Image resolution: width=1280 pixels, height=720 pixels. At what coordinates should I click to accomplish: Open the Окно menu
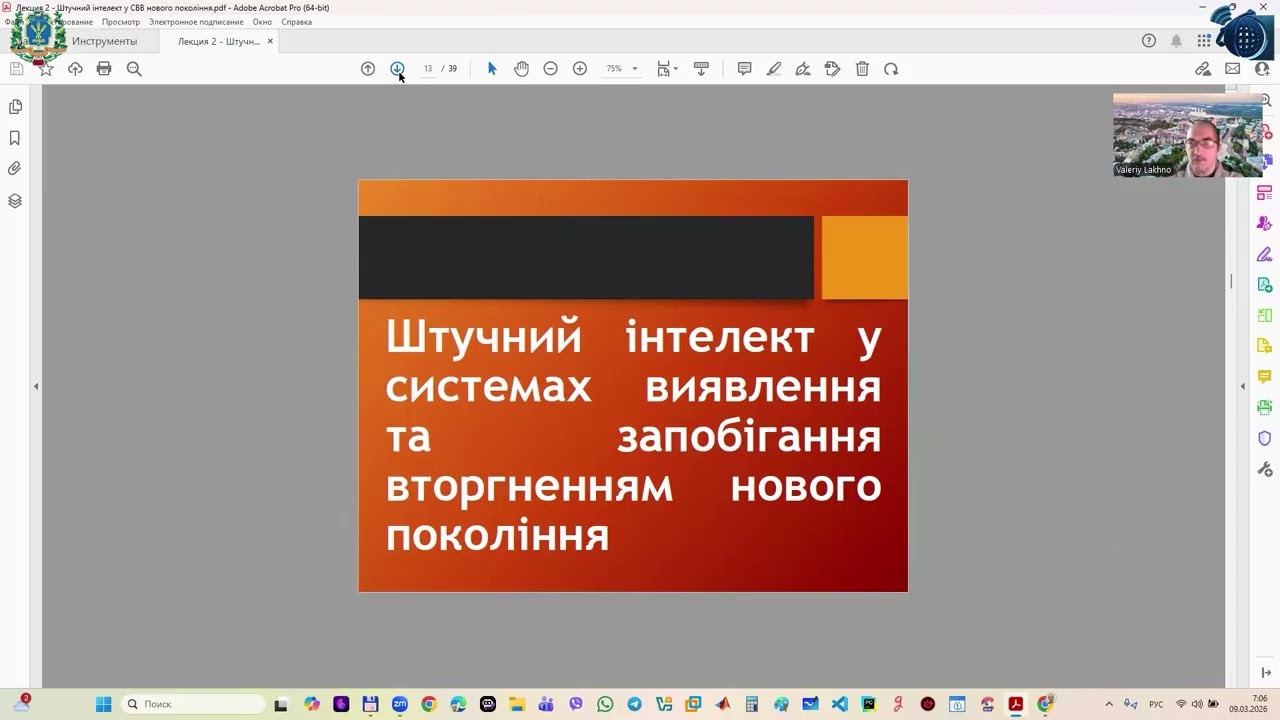[262, 22]
